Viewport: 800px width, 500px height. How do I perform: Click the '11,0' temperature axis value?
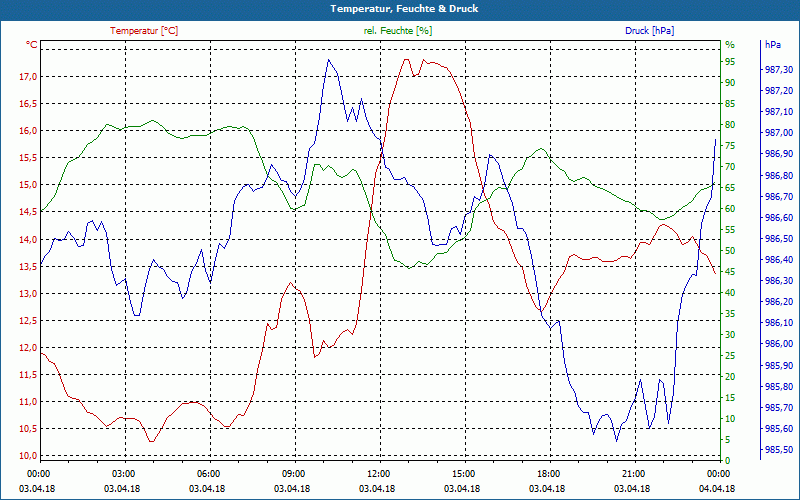point(28,402)
